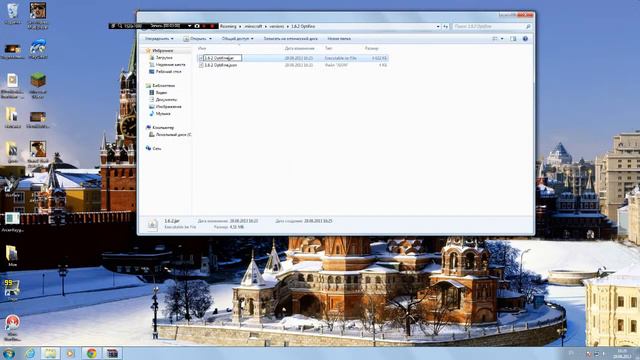Click the red record button on recorder bar
Image resolution: width=640 pixels, height=360 pixels.
[212, 26]
